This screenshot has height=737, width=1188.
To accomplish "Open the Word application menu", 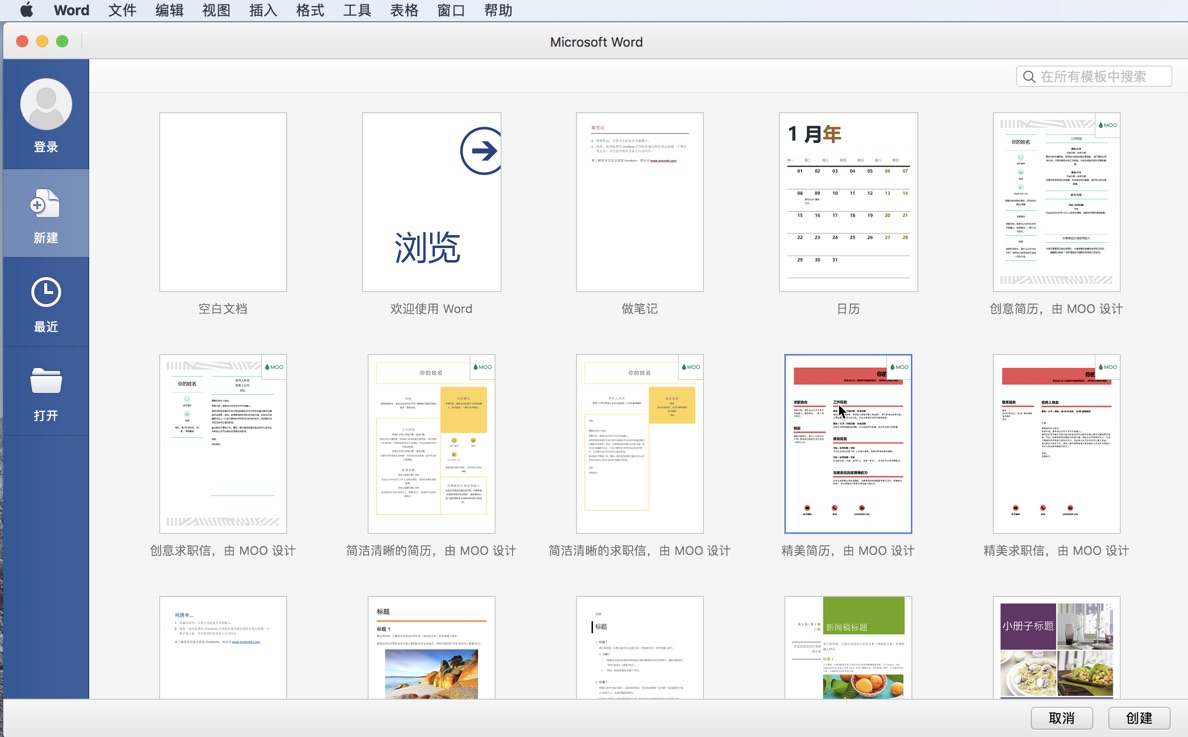I will (71, 10).
